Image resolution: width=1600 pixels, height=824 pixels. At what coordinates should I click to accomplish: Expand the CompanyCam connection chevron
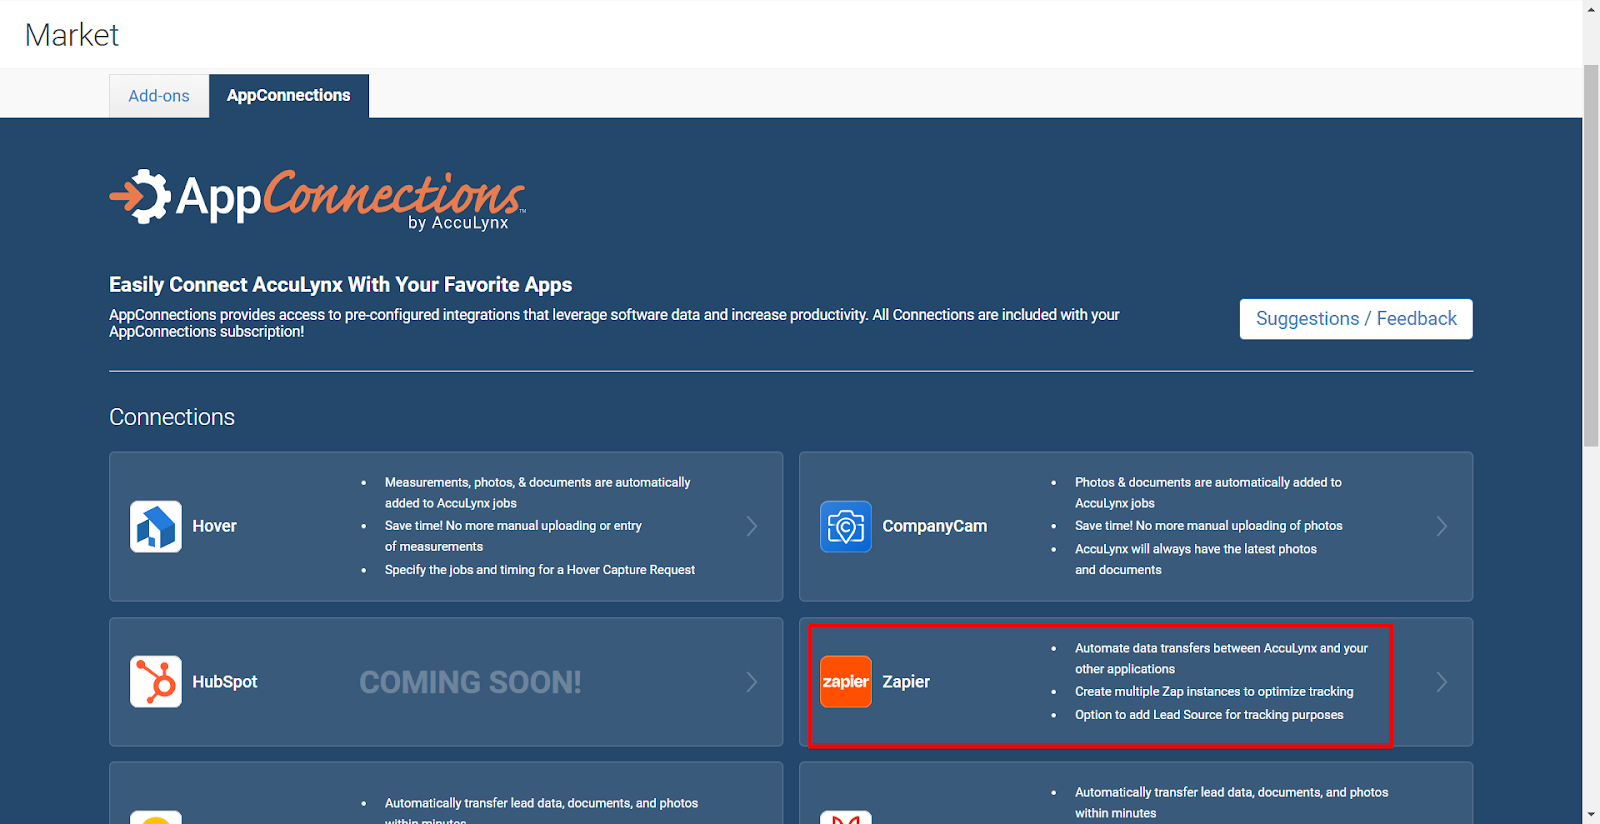click(x=1442, y=526)
